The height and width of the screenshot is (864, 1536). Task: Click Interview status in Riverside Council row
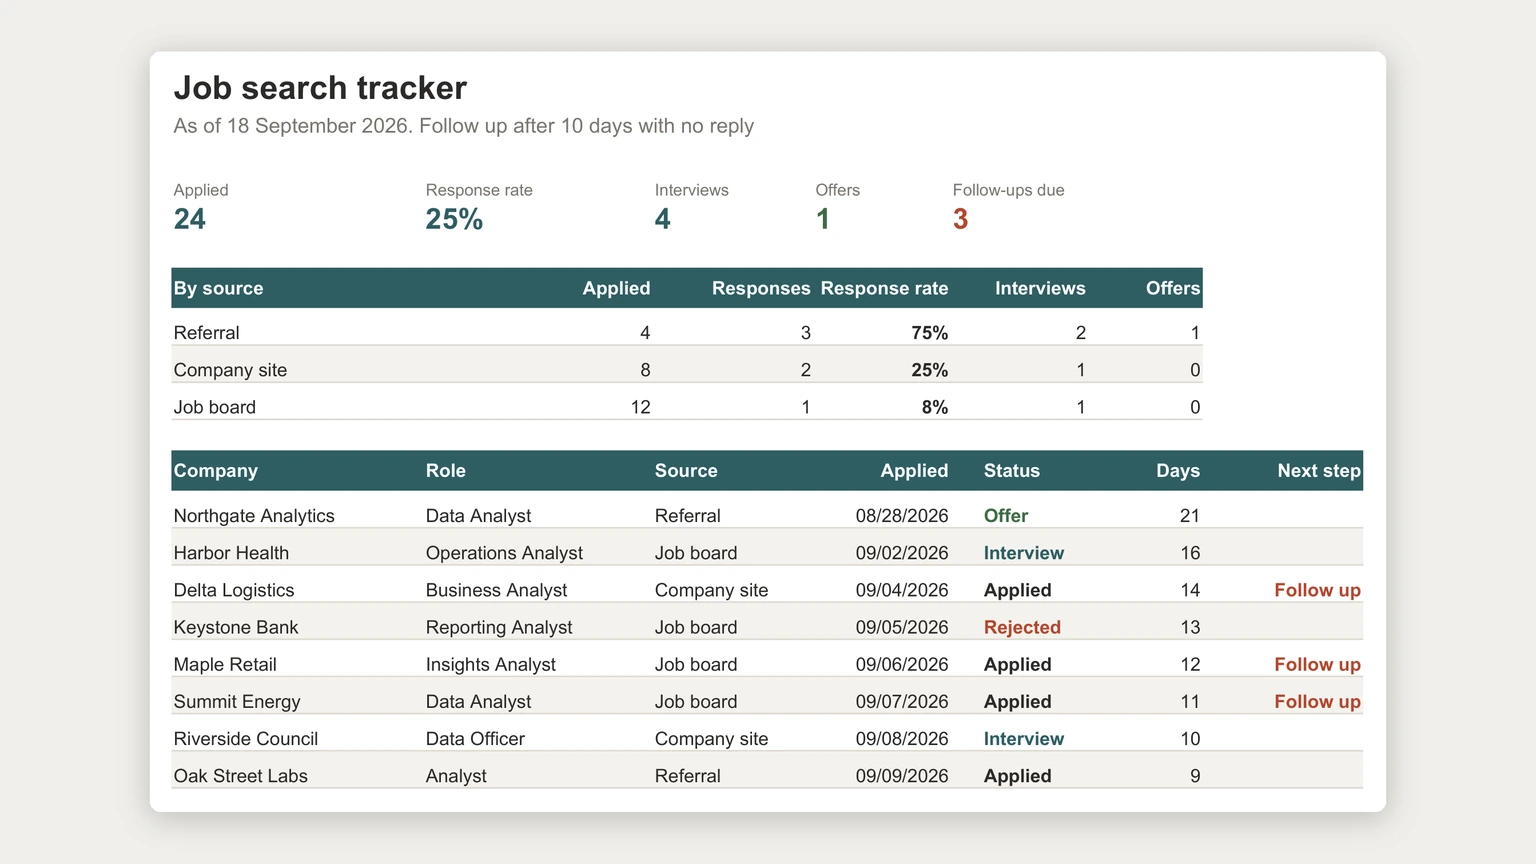(x=1024, y=738)
